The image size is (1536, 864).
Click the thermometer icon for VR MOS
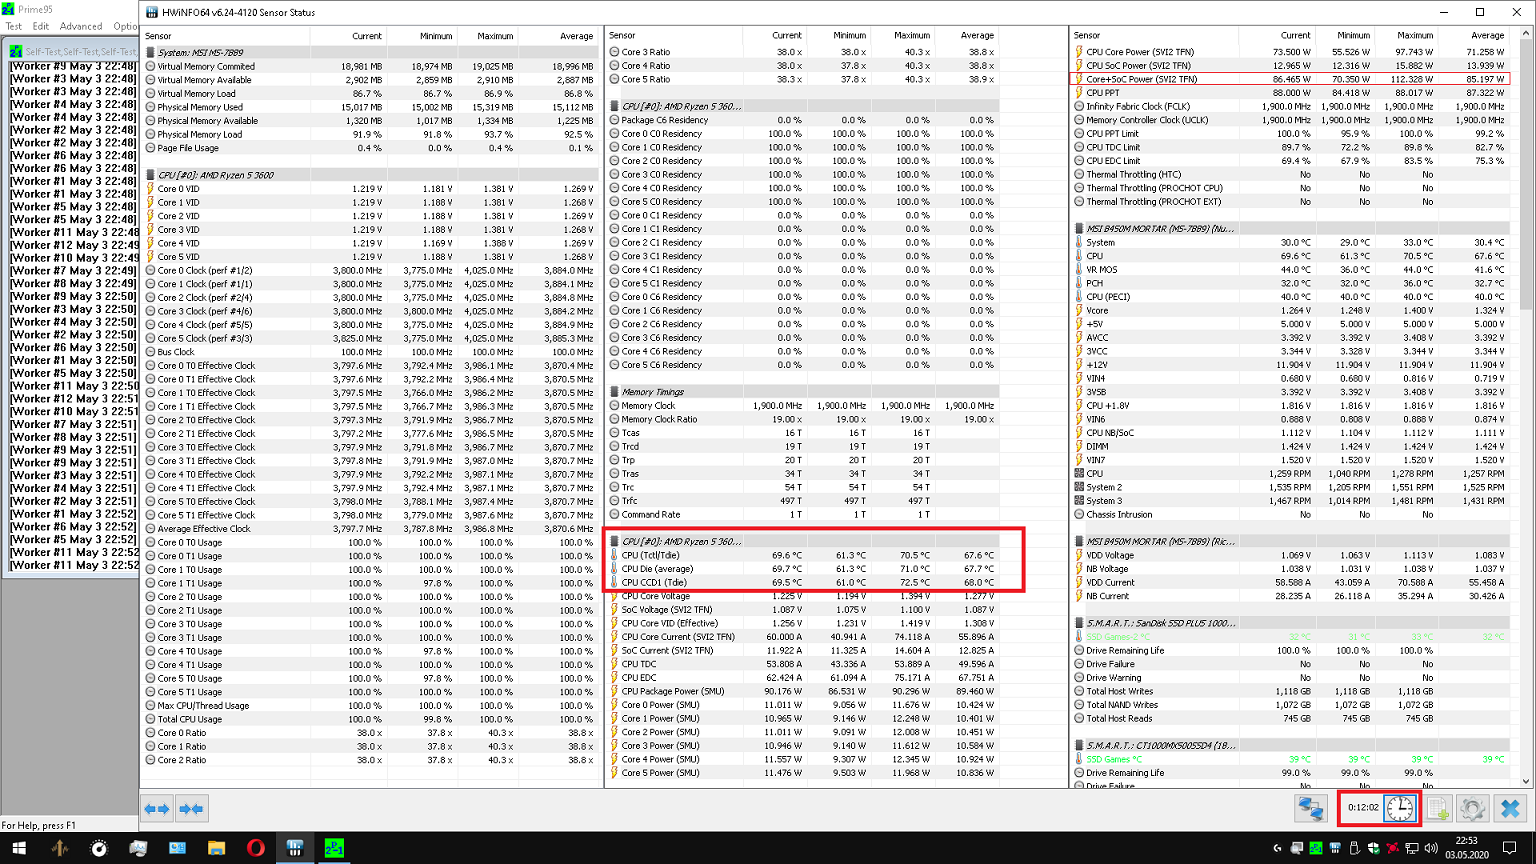coord(1079,270)
